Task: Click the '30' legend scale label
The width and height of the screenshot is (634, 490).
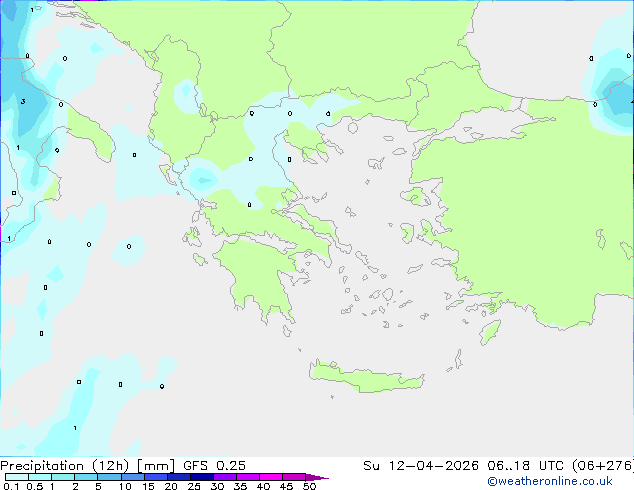Action: click(217, 486)
